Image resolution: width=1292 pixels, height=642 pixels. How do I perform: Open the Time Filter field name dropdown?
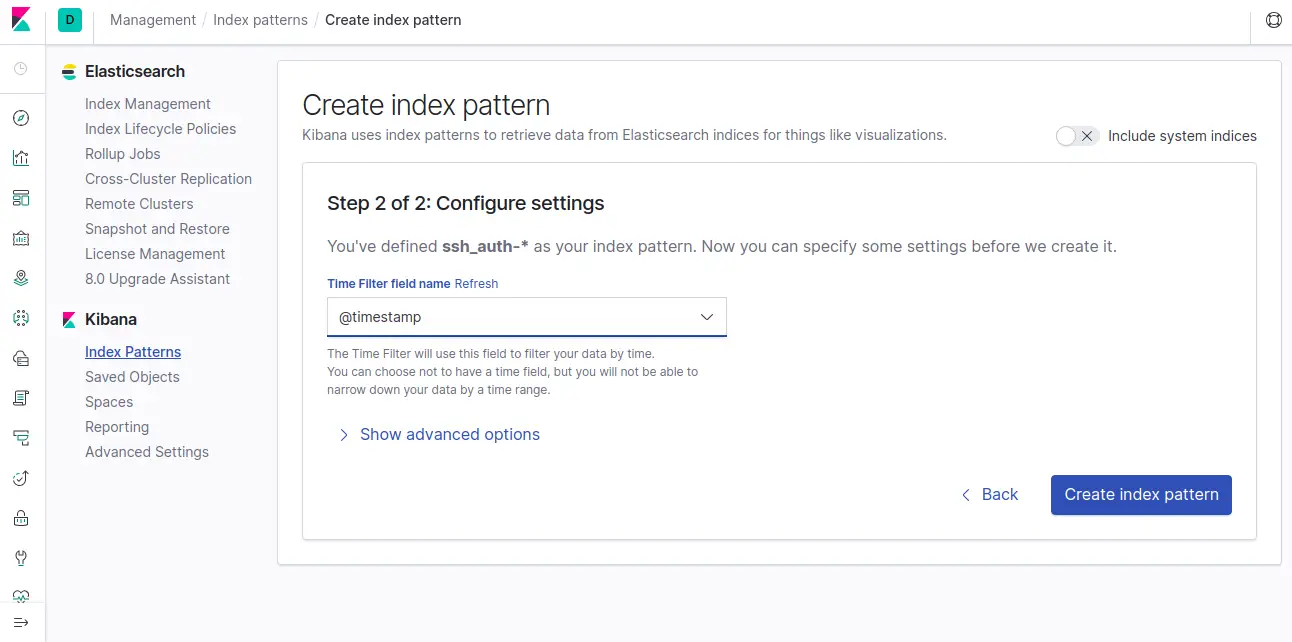(527, 317)
